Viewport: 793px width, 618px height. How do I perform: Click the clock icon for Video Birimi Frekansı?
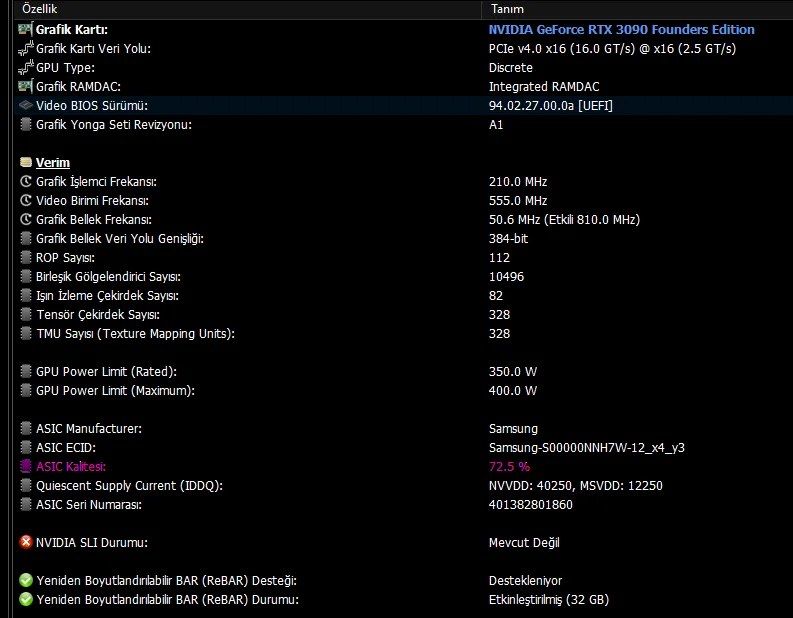point(25,200)
